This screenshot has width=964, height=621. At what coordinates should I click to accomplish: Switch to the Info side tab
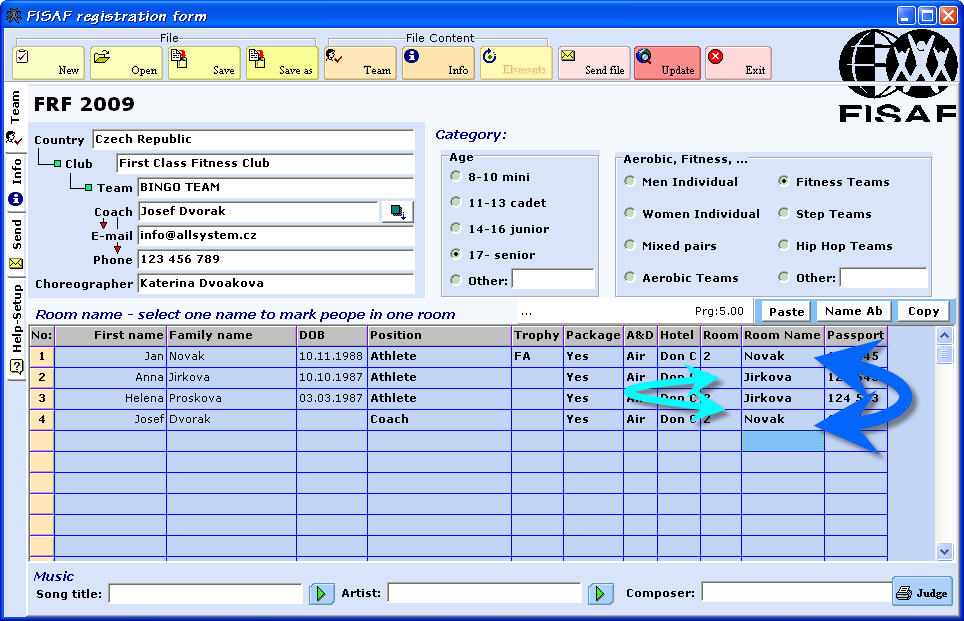click(x=15, y=183)
